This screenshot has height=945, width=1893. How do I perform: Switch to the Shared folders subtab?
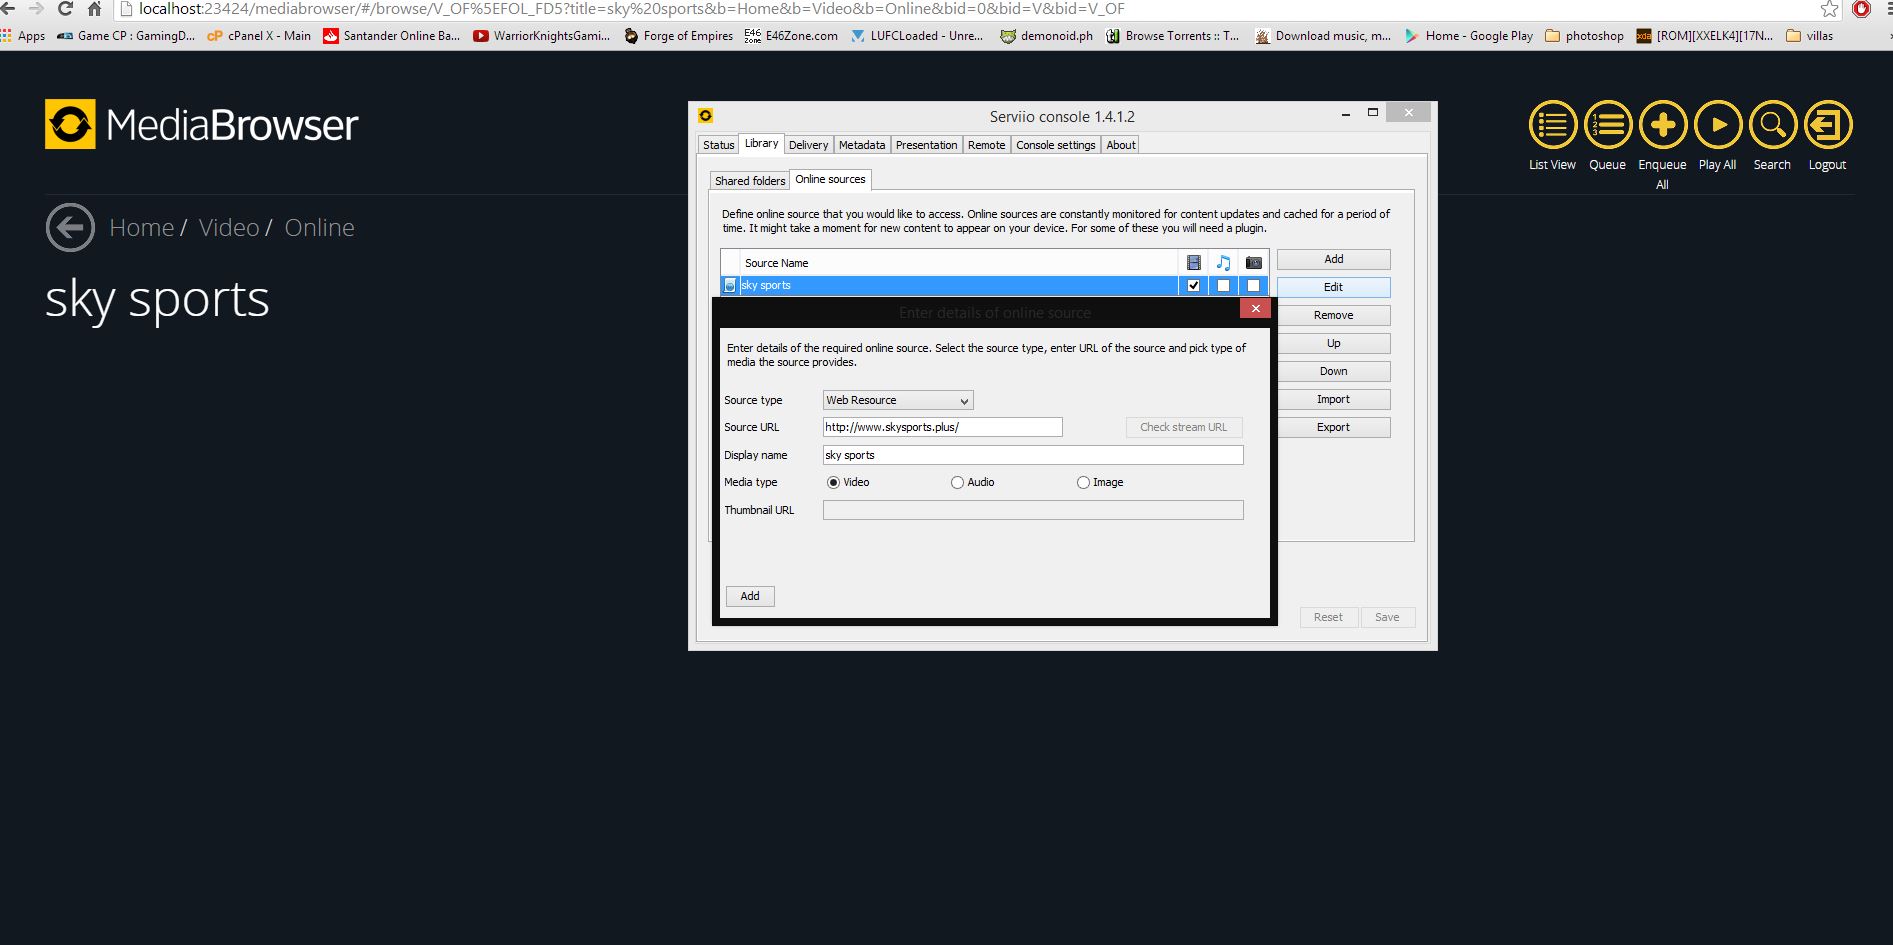(750, 181)
